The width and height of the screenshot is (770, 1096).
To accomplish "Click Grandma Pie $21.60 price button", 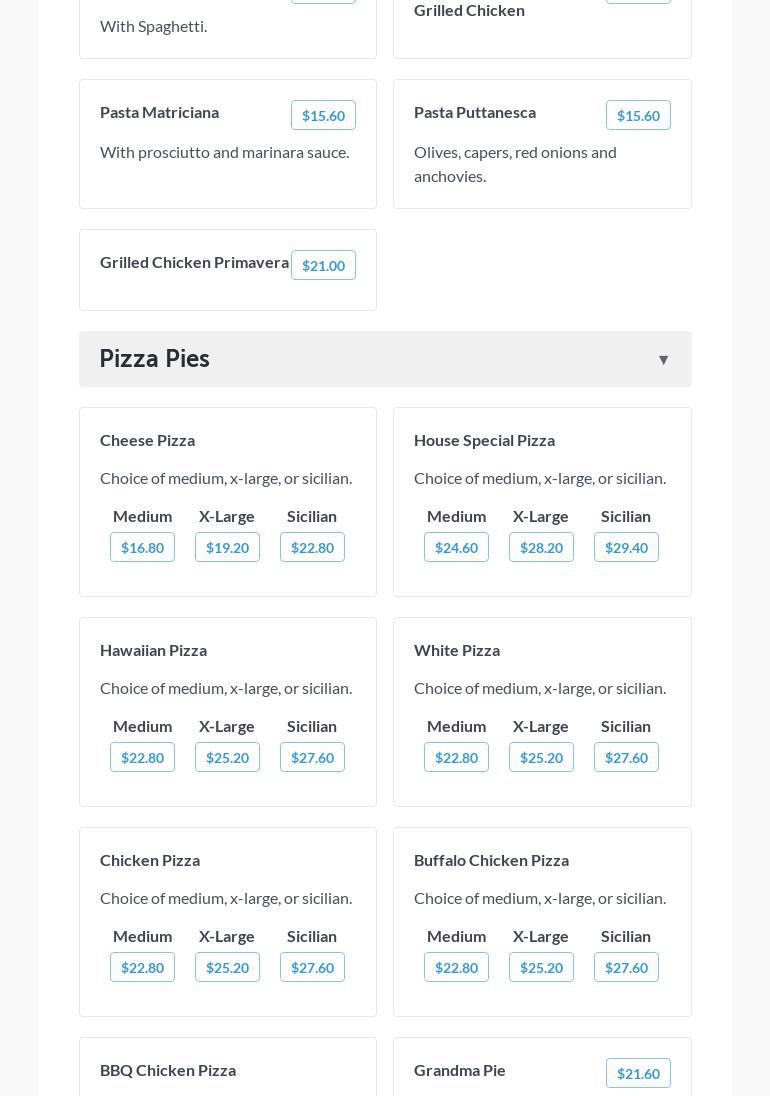I will click(638, 1073).
